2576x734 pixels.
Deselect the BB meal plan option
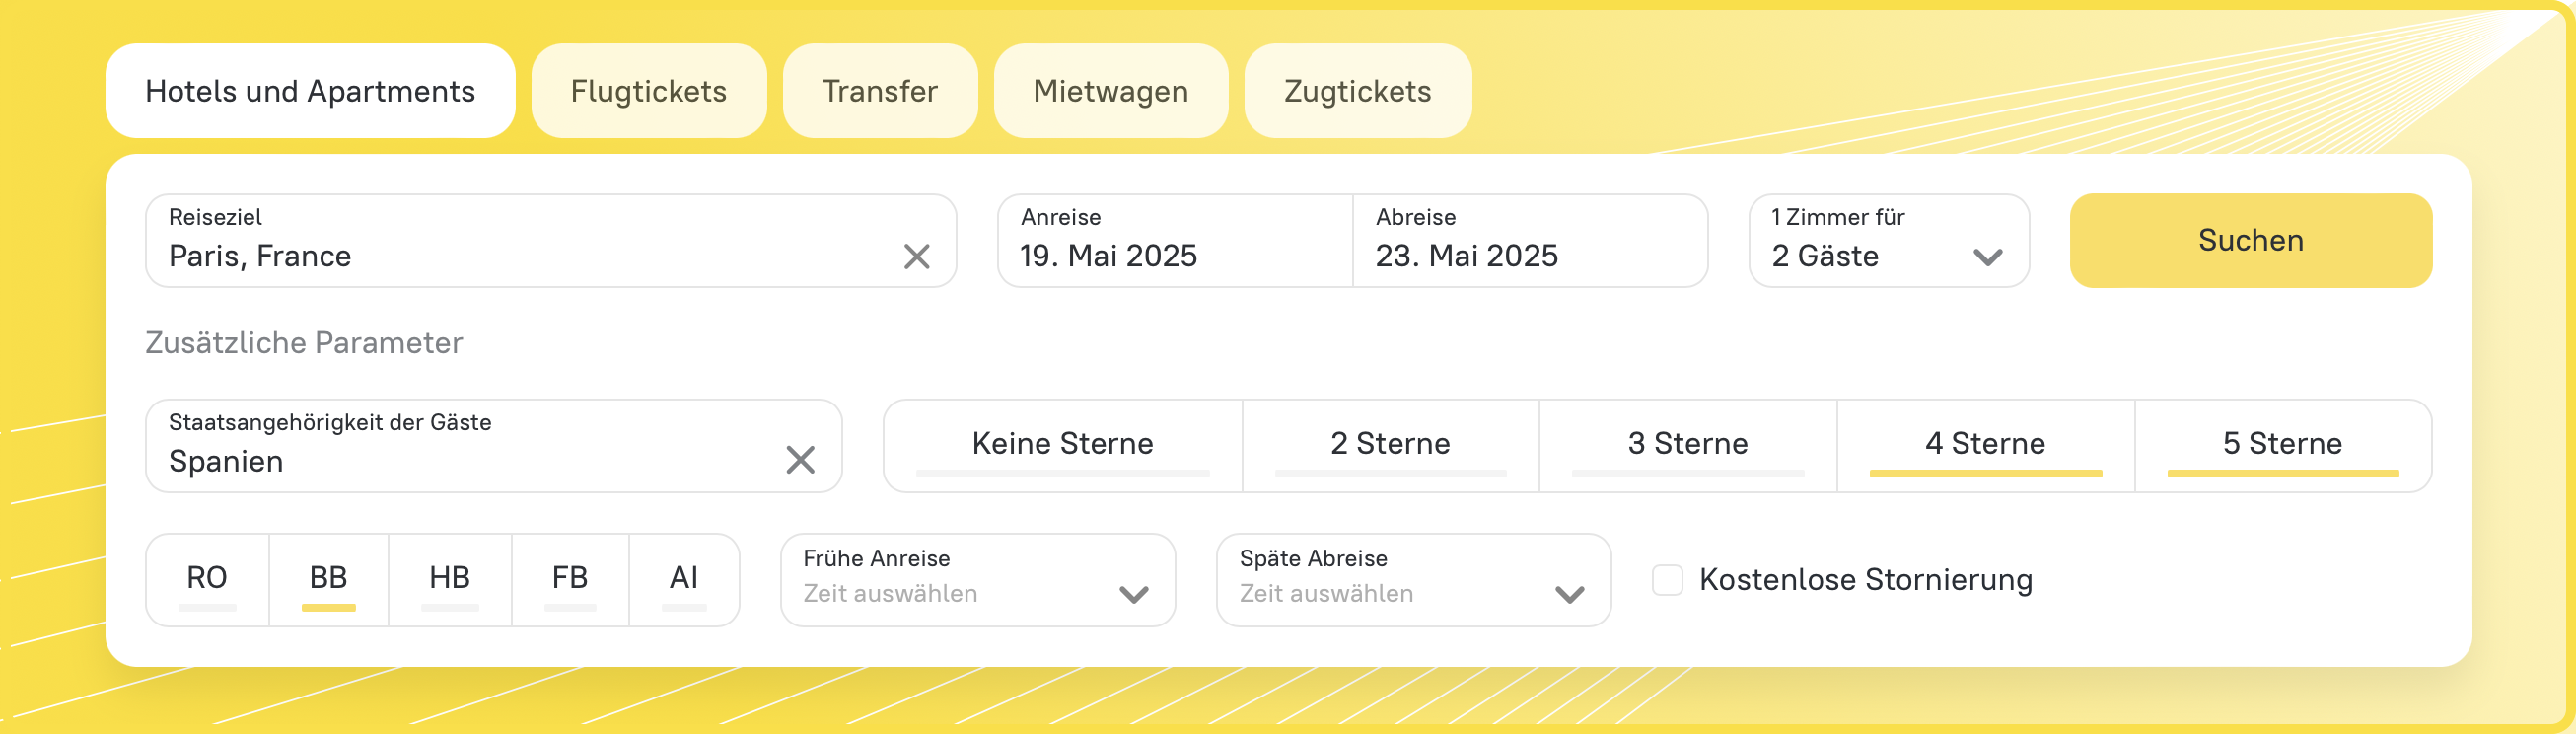[328, 579]
